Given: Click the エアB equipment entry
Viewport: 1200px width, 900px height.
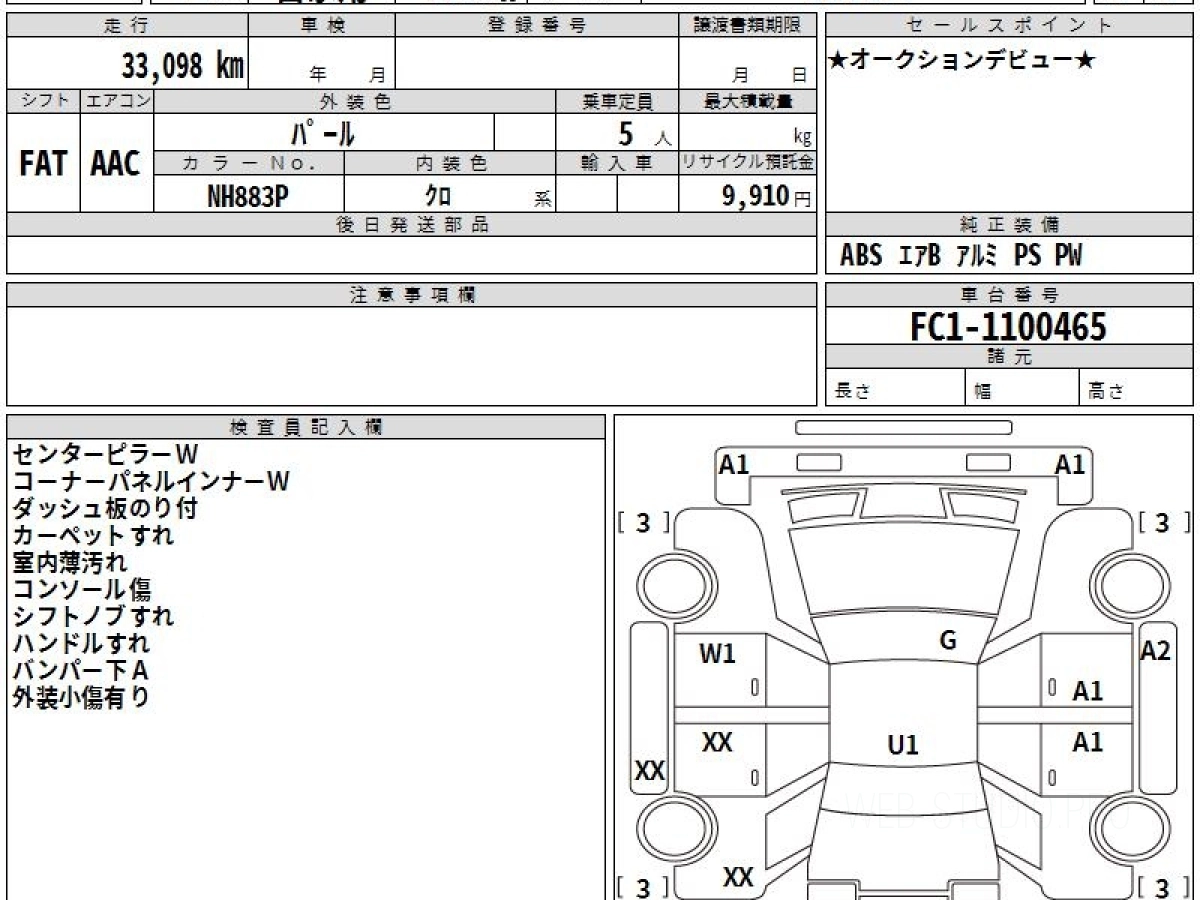Looking at the screenshot, I should tap(919, 256).
